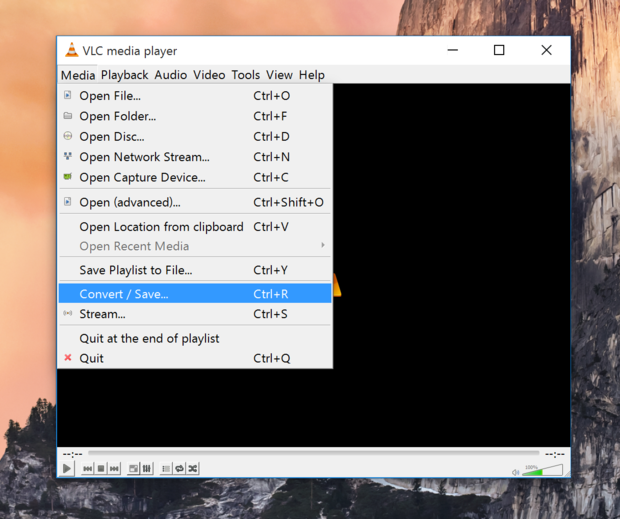Viewport: 620px width, 519px height.
Task: Click the previous media skip-back button
Action: [x=88, y=469]
